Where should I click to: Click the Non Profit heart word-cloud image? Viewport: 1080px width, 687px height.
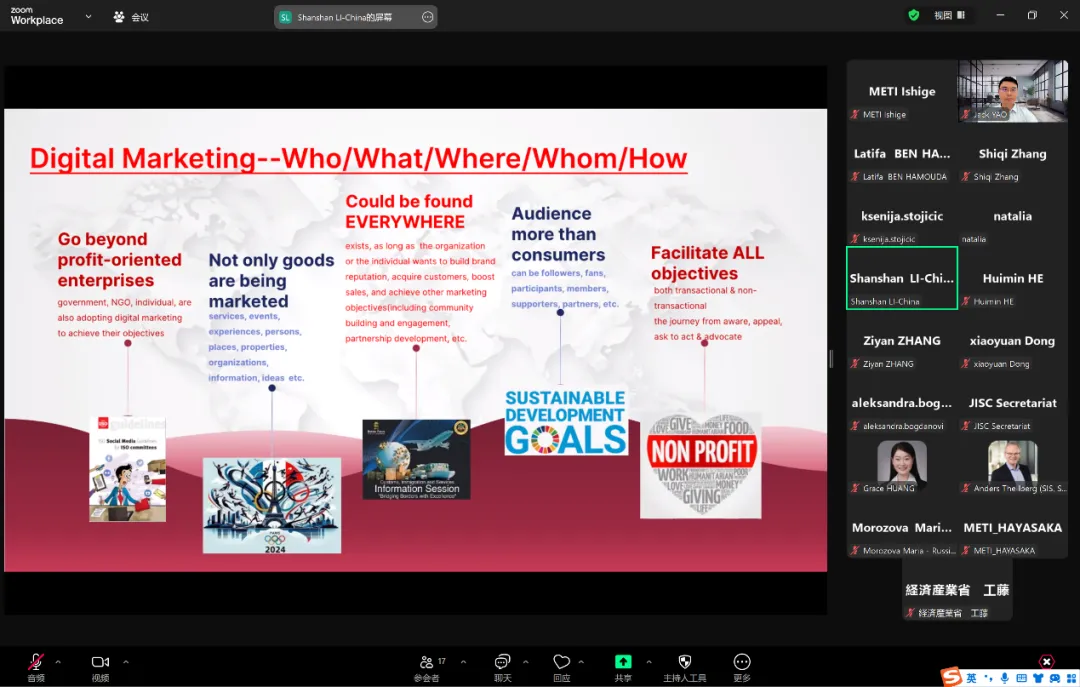[x=700, y=465]
